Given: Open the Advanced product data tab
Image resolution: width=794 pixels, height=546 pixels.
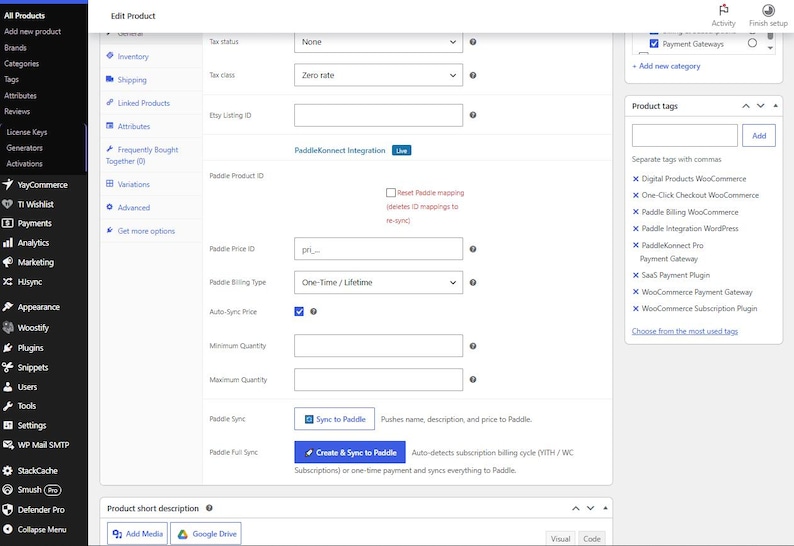Looking at the screenshot, I should (151, 208).
